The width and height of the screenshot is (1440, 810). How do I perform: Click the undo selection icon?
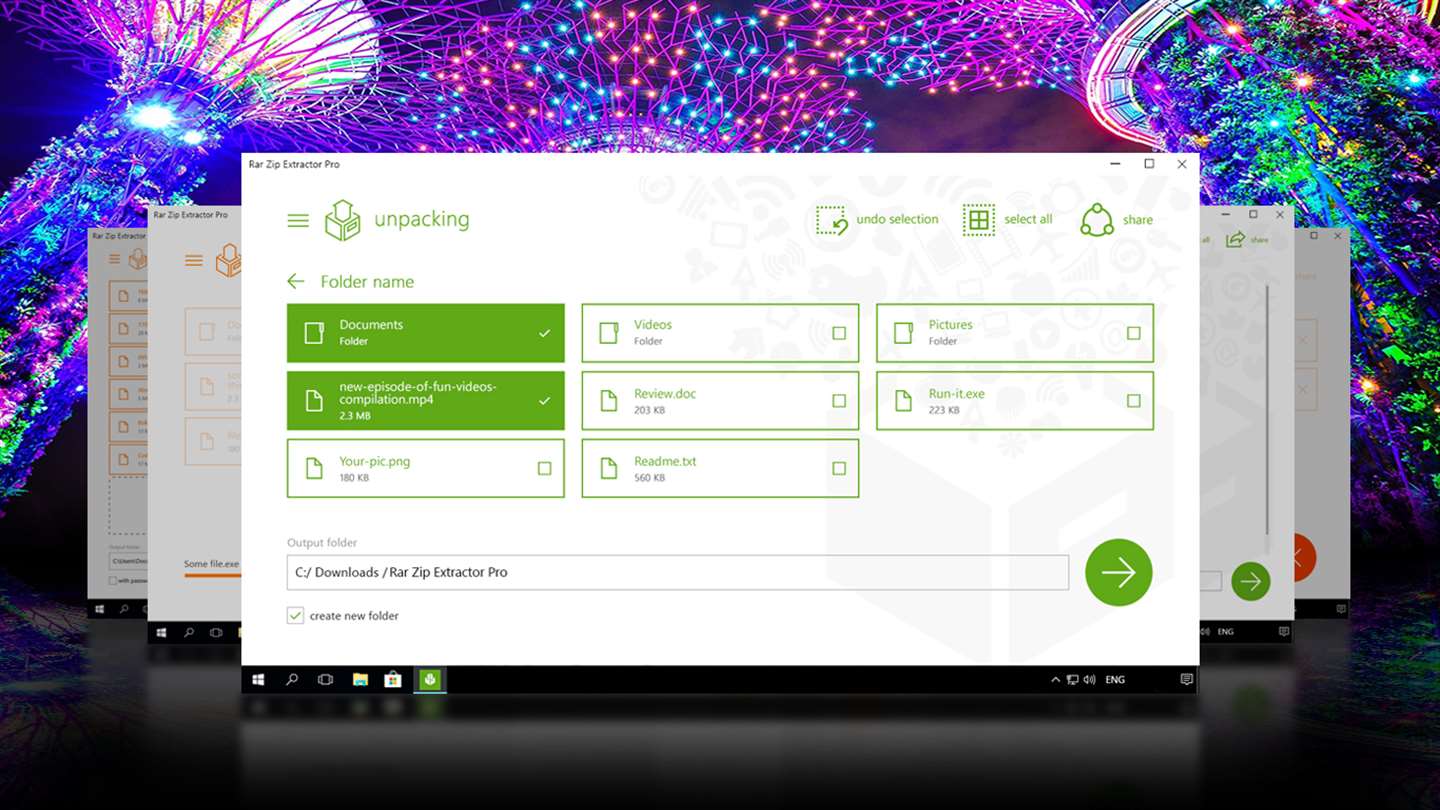click(832, 220)
